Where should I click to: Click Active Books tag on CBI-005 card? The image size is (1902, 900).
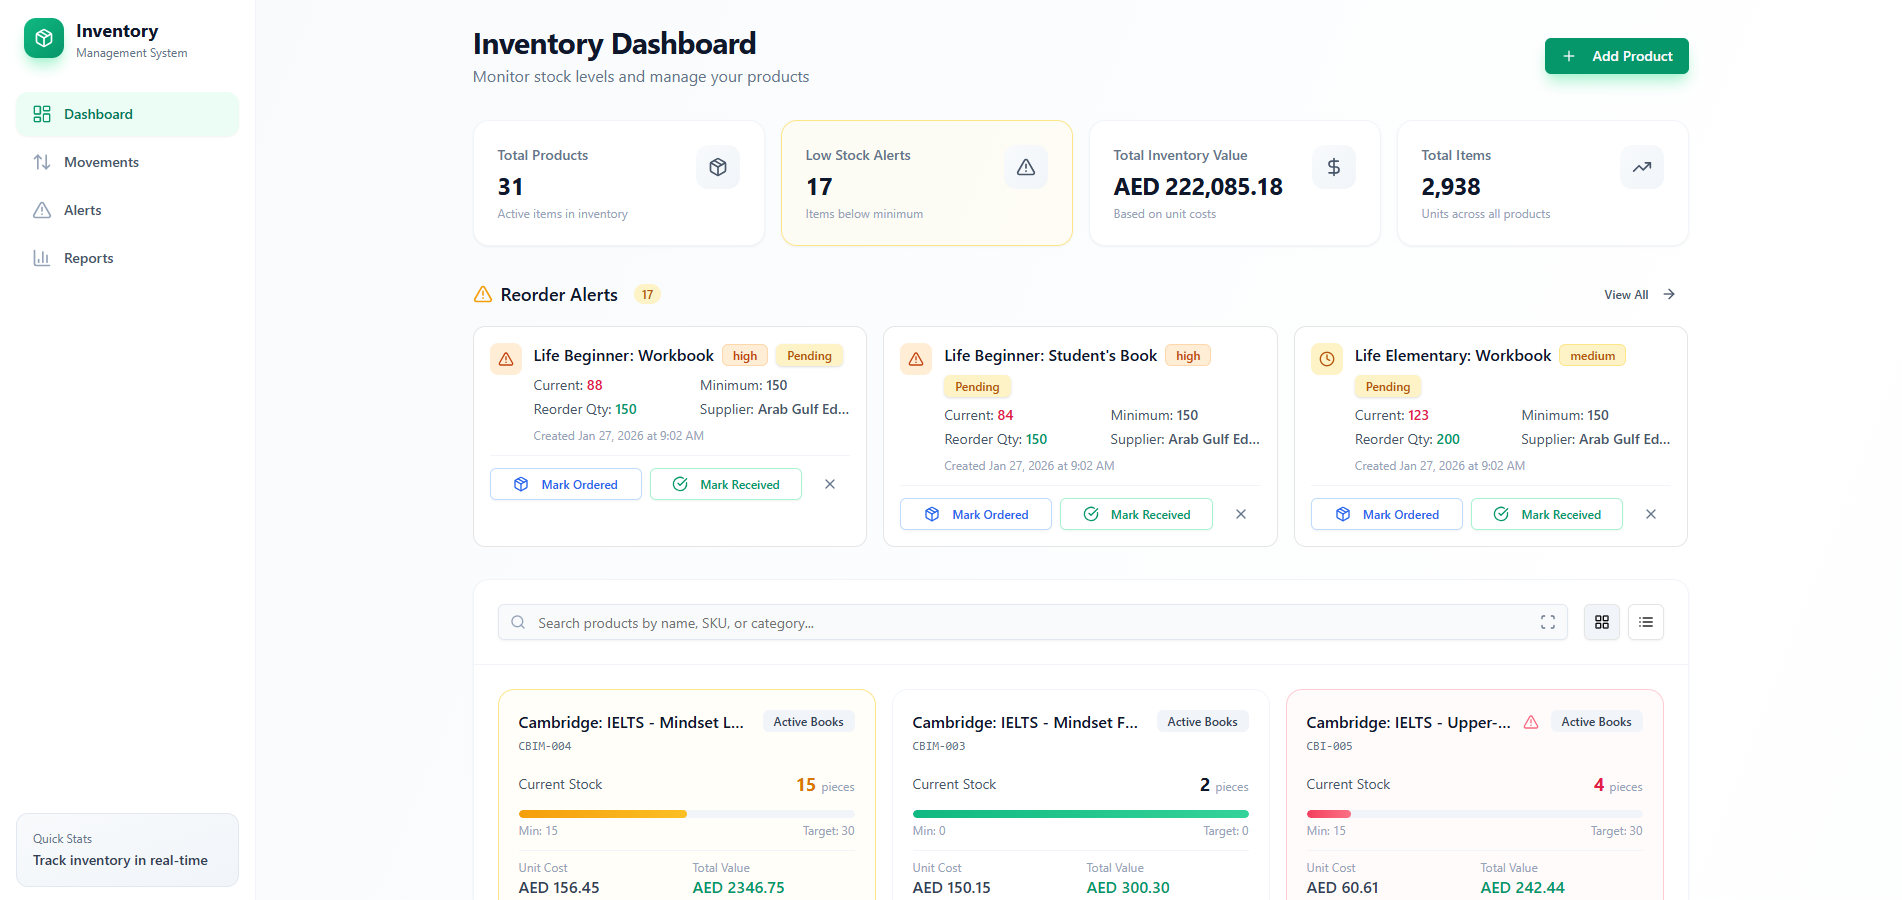1596,722
